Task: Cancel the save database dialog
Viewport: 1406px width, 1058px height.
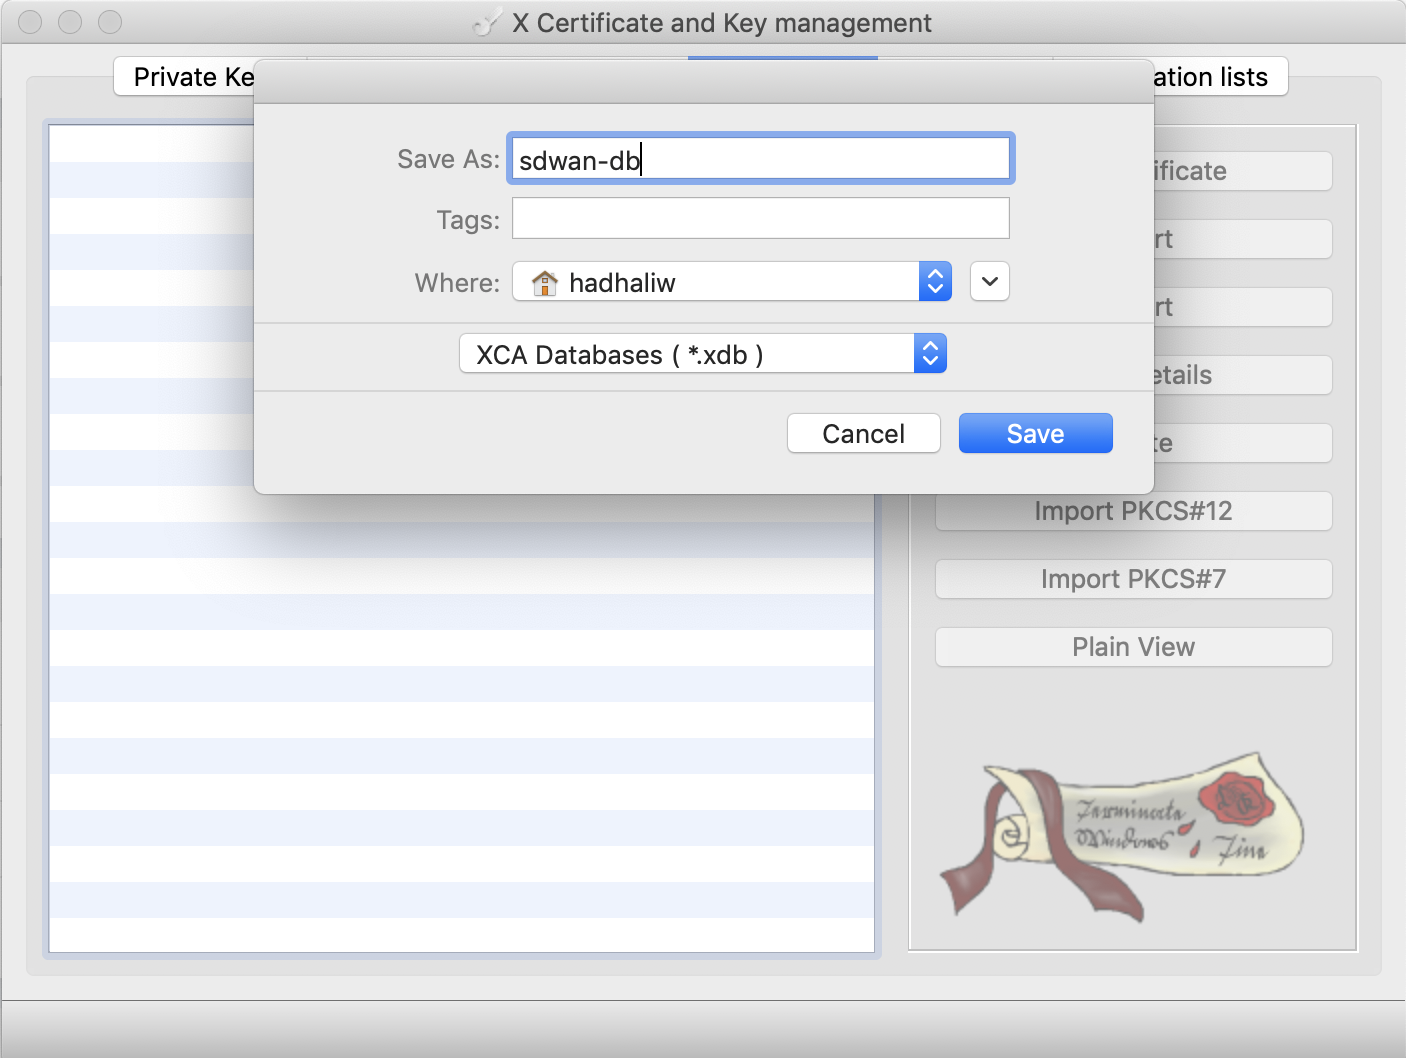Action: point(863,433)
